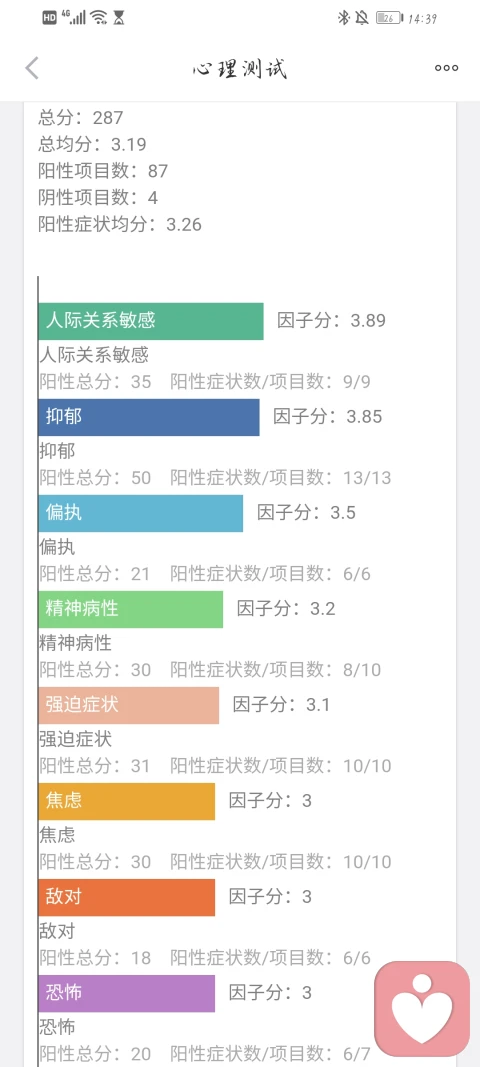Tap the light blue 偏执 bar
The width and height of the screenshot is (480, 1067).
(141, 513)
